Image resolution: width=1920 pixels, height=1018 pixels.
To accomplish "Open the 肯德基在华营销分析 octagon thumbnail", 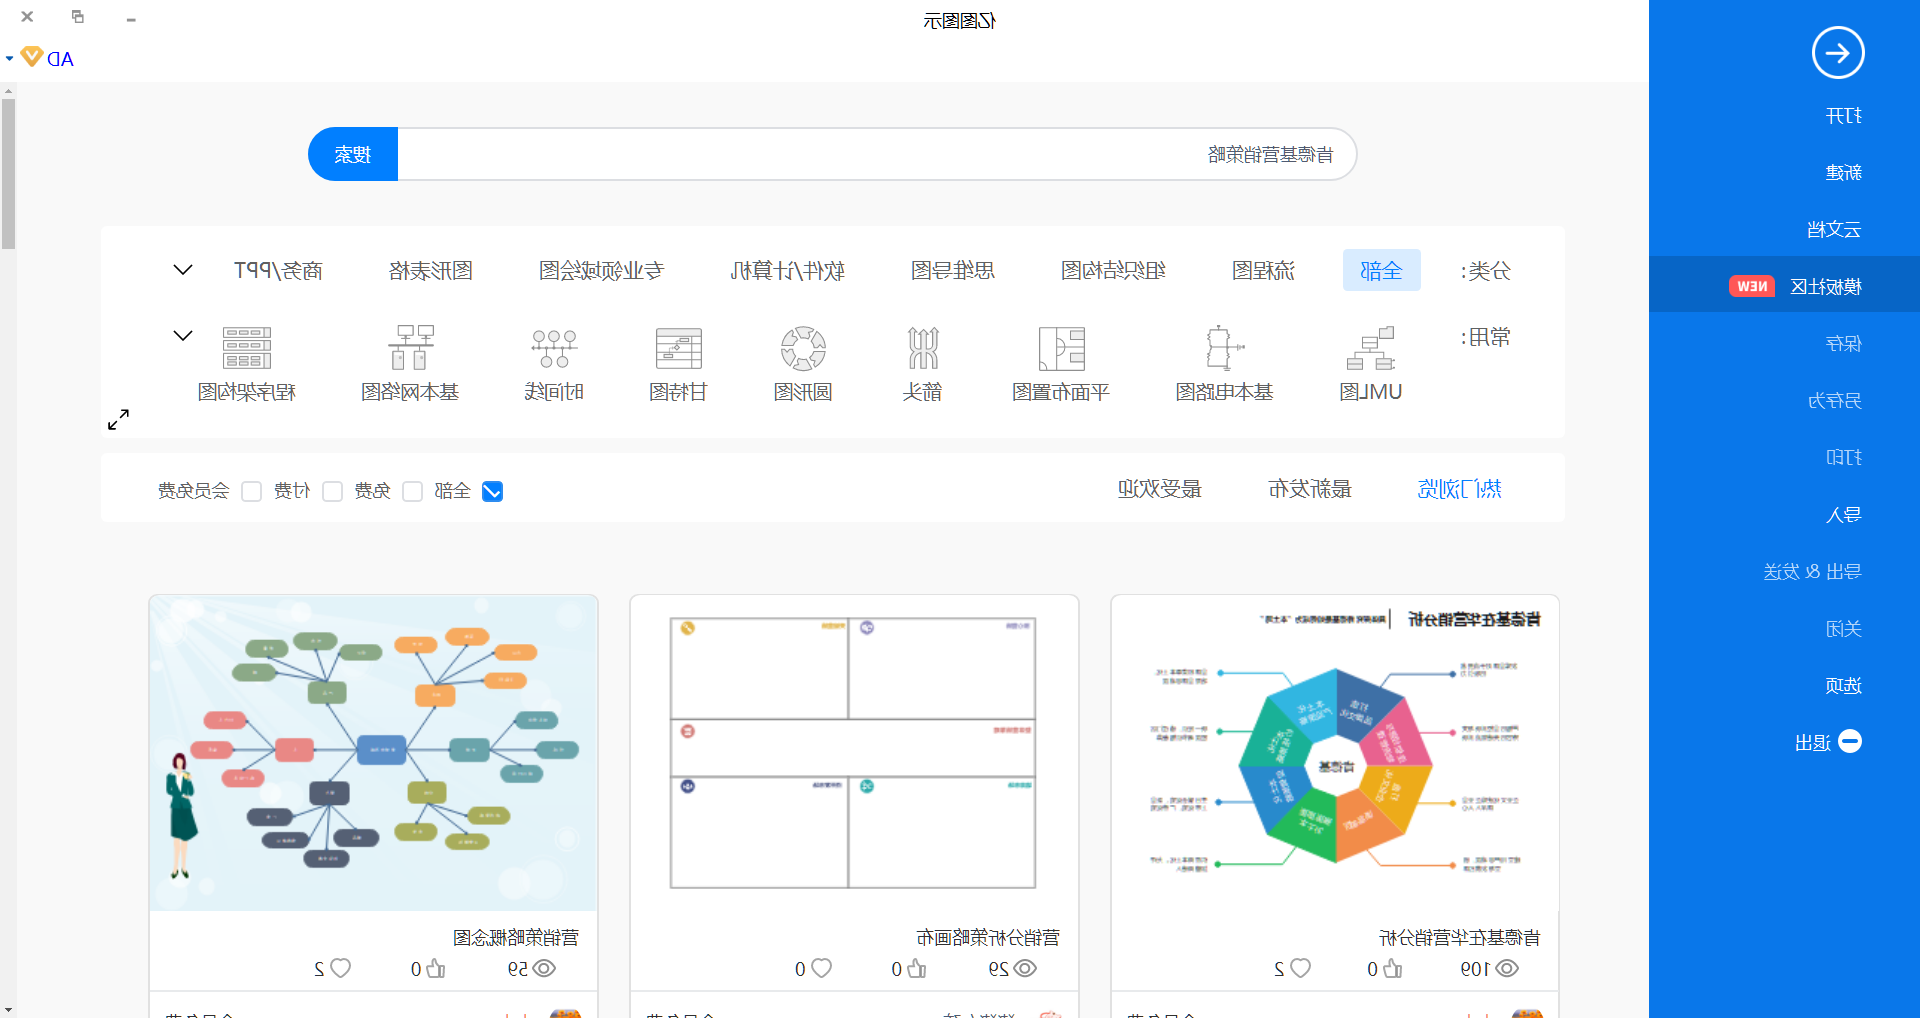I will pos(1335,752).
